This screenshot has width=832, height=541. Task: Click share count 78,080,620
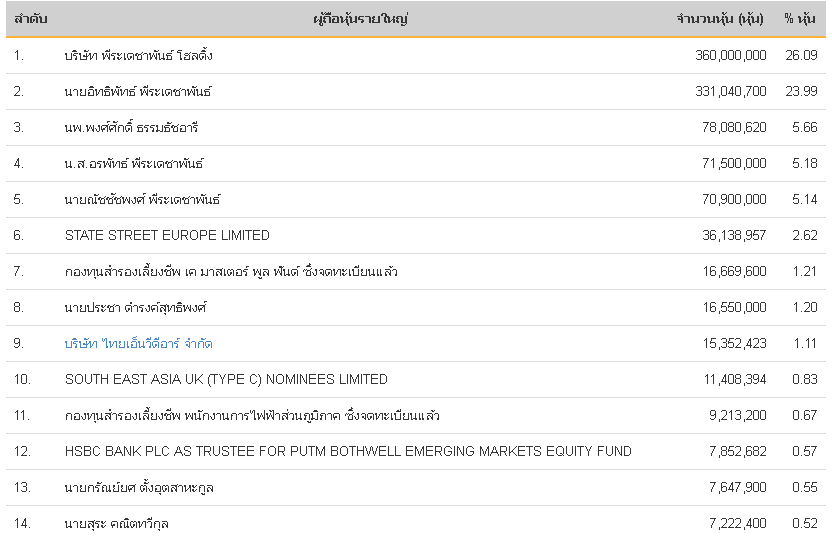point(734,127)
